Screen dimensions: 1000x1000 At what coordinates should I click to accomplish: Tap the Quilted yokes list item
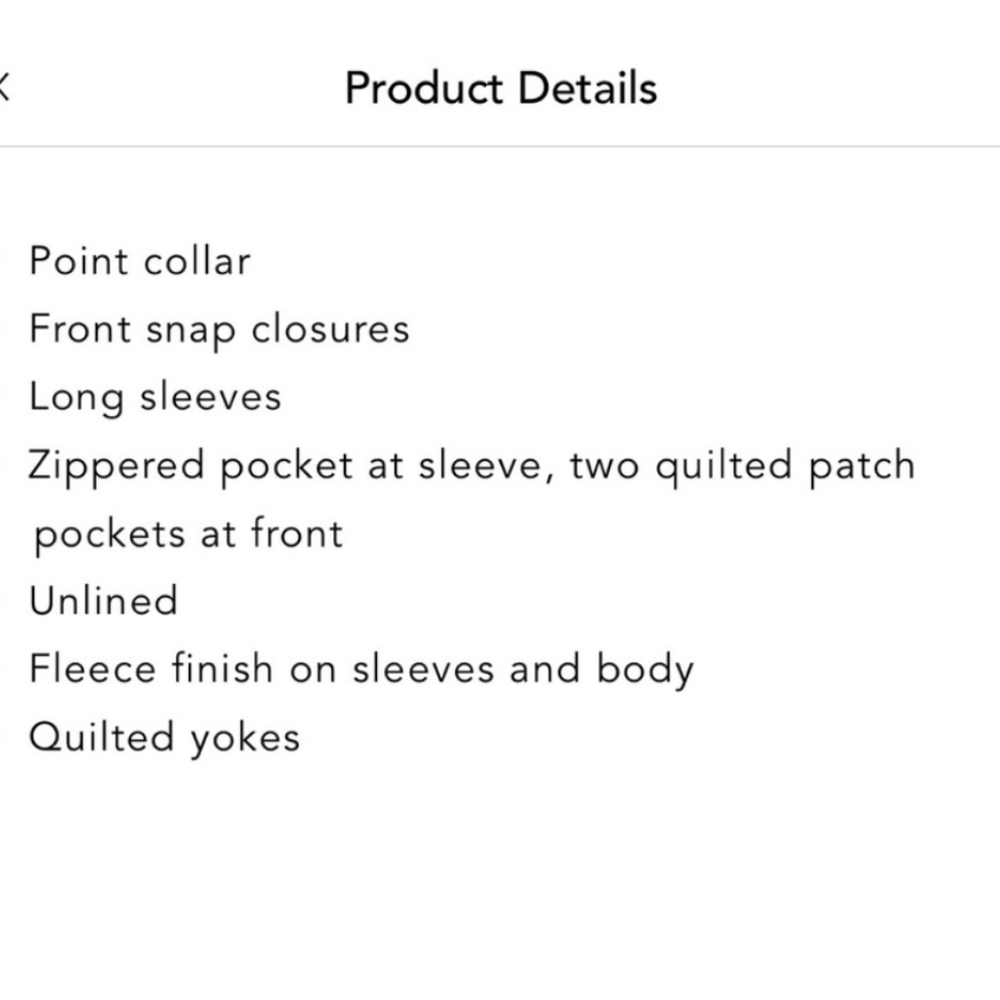coord(164,738)
